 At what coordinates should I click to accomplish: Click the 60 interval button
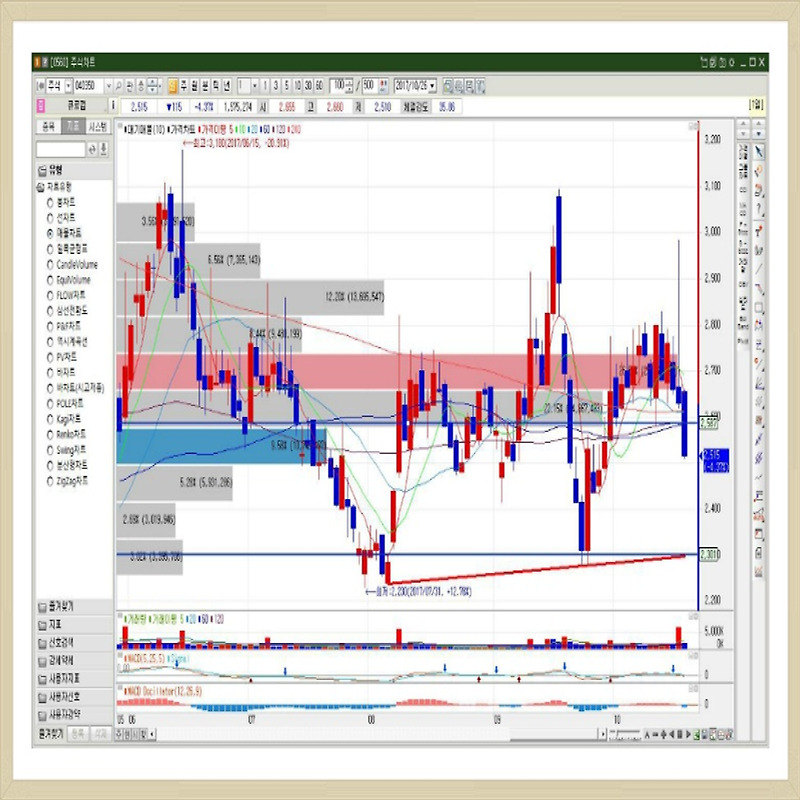pyautogui.click(x=319, y=86)
